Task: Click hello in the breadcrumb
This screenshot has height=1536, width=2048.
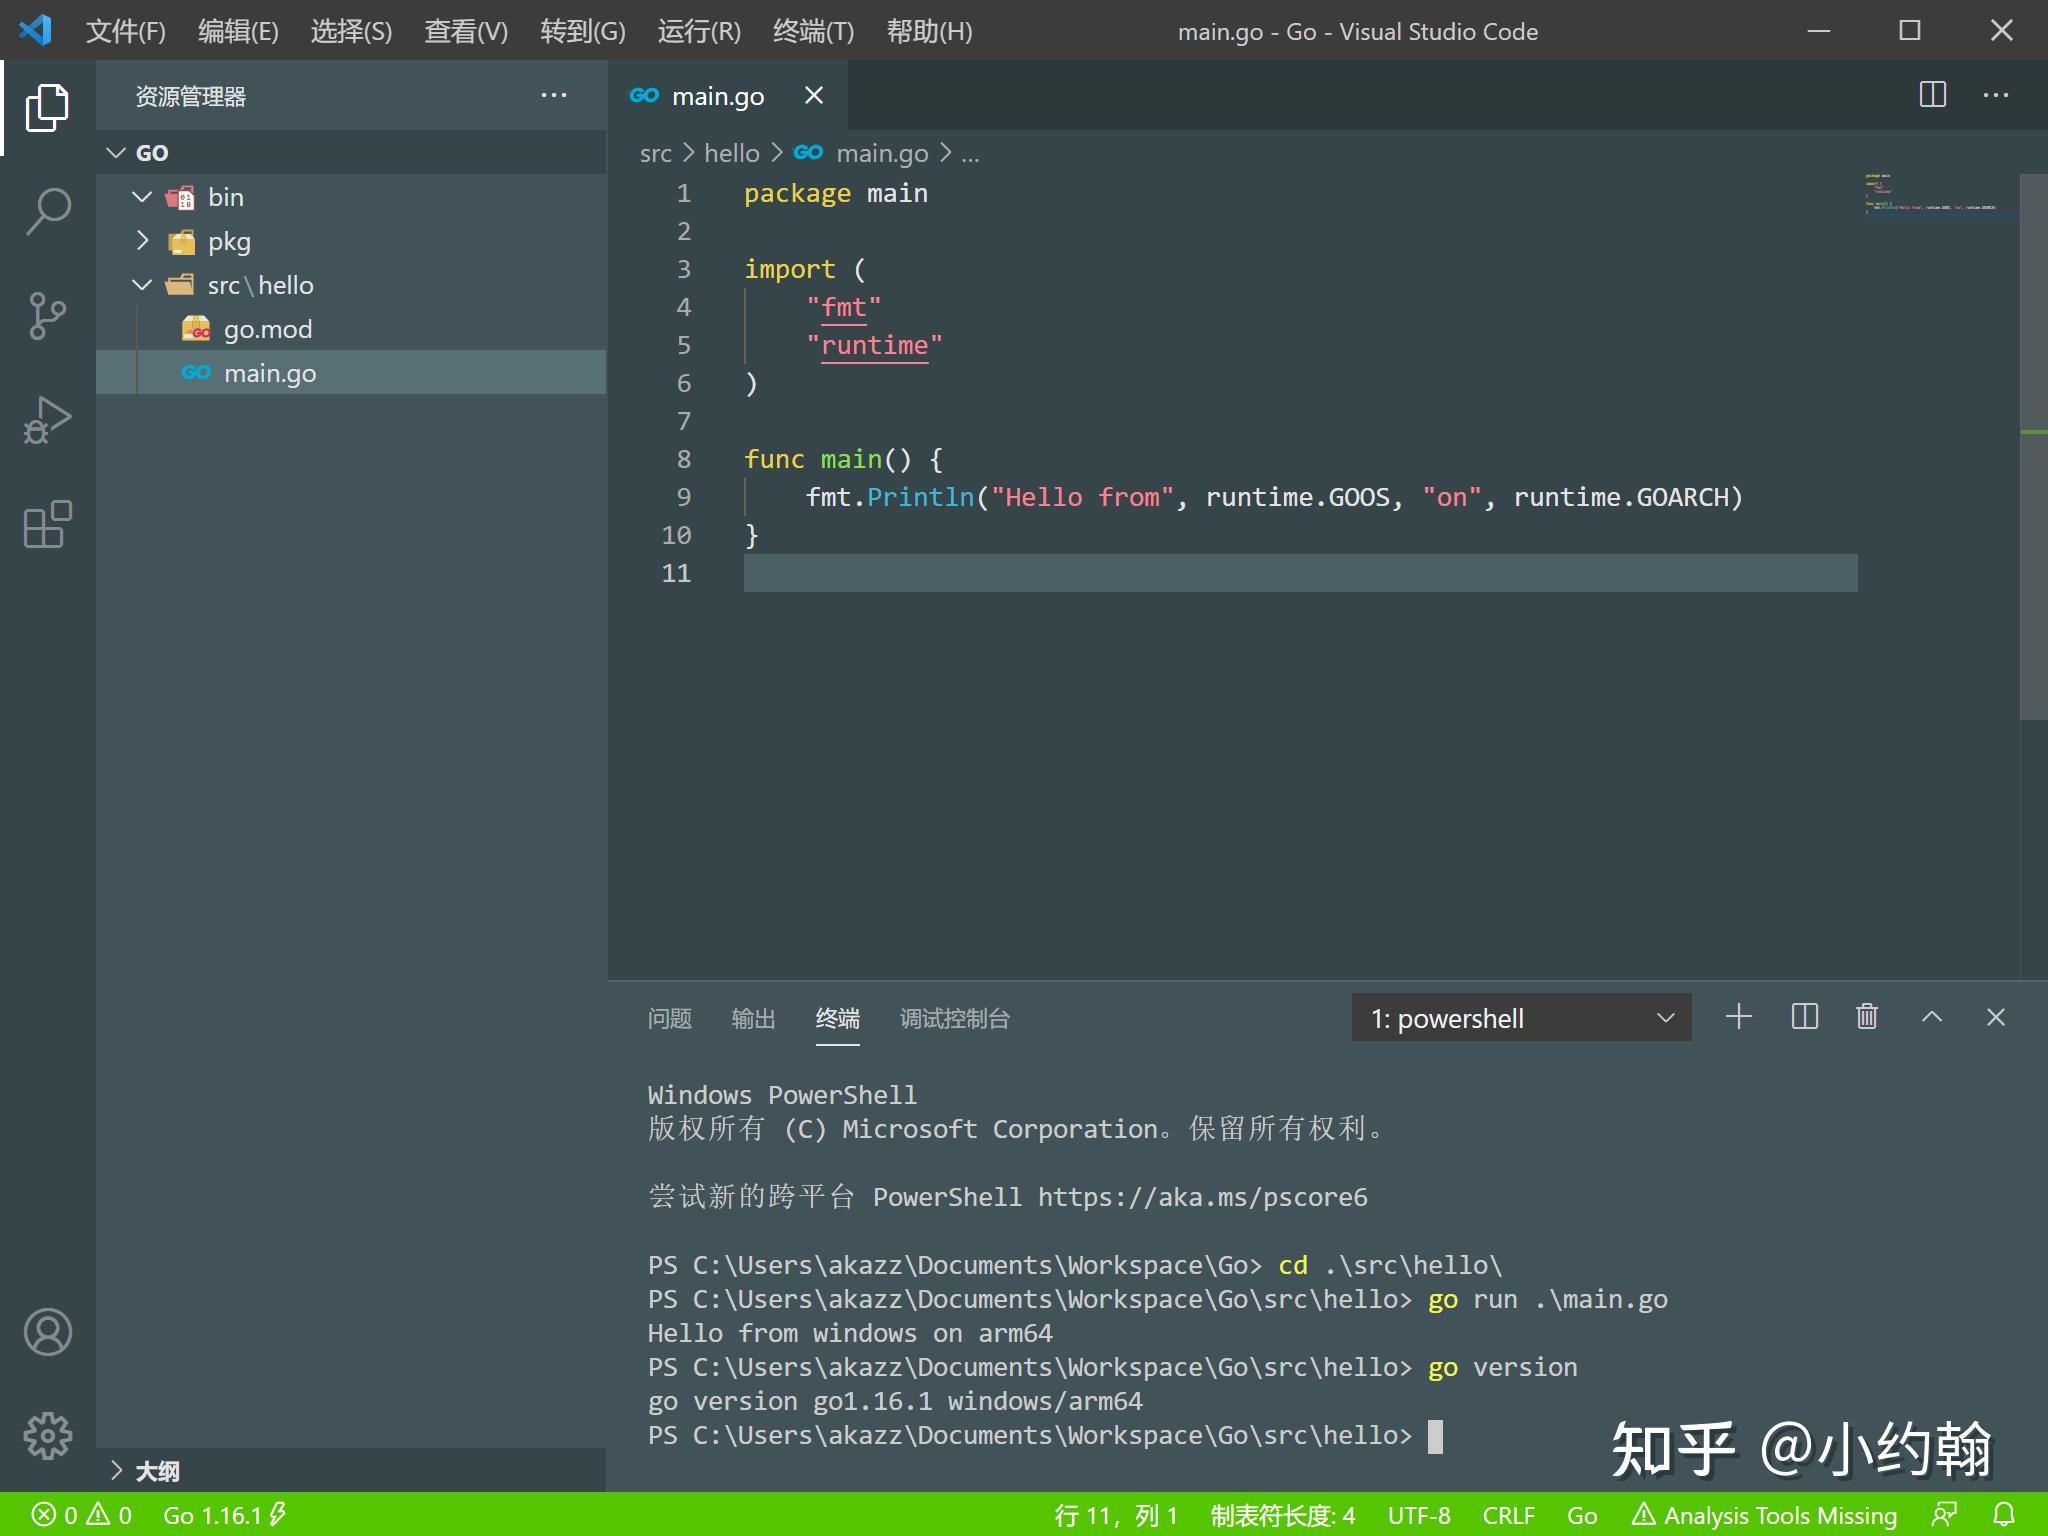Action: (732, 153)
